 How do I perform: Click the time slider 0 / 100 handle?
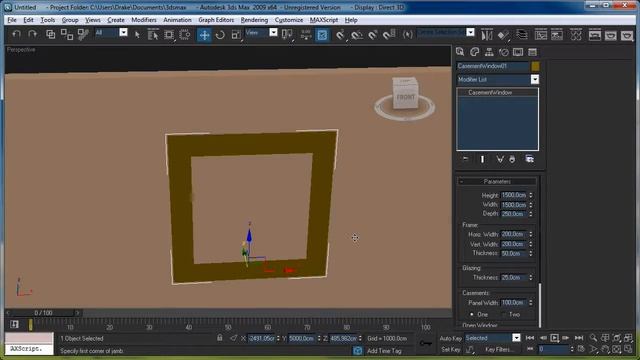click(x=43, y=313)
